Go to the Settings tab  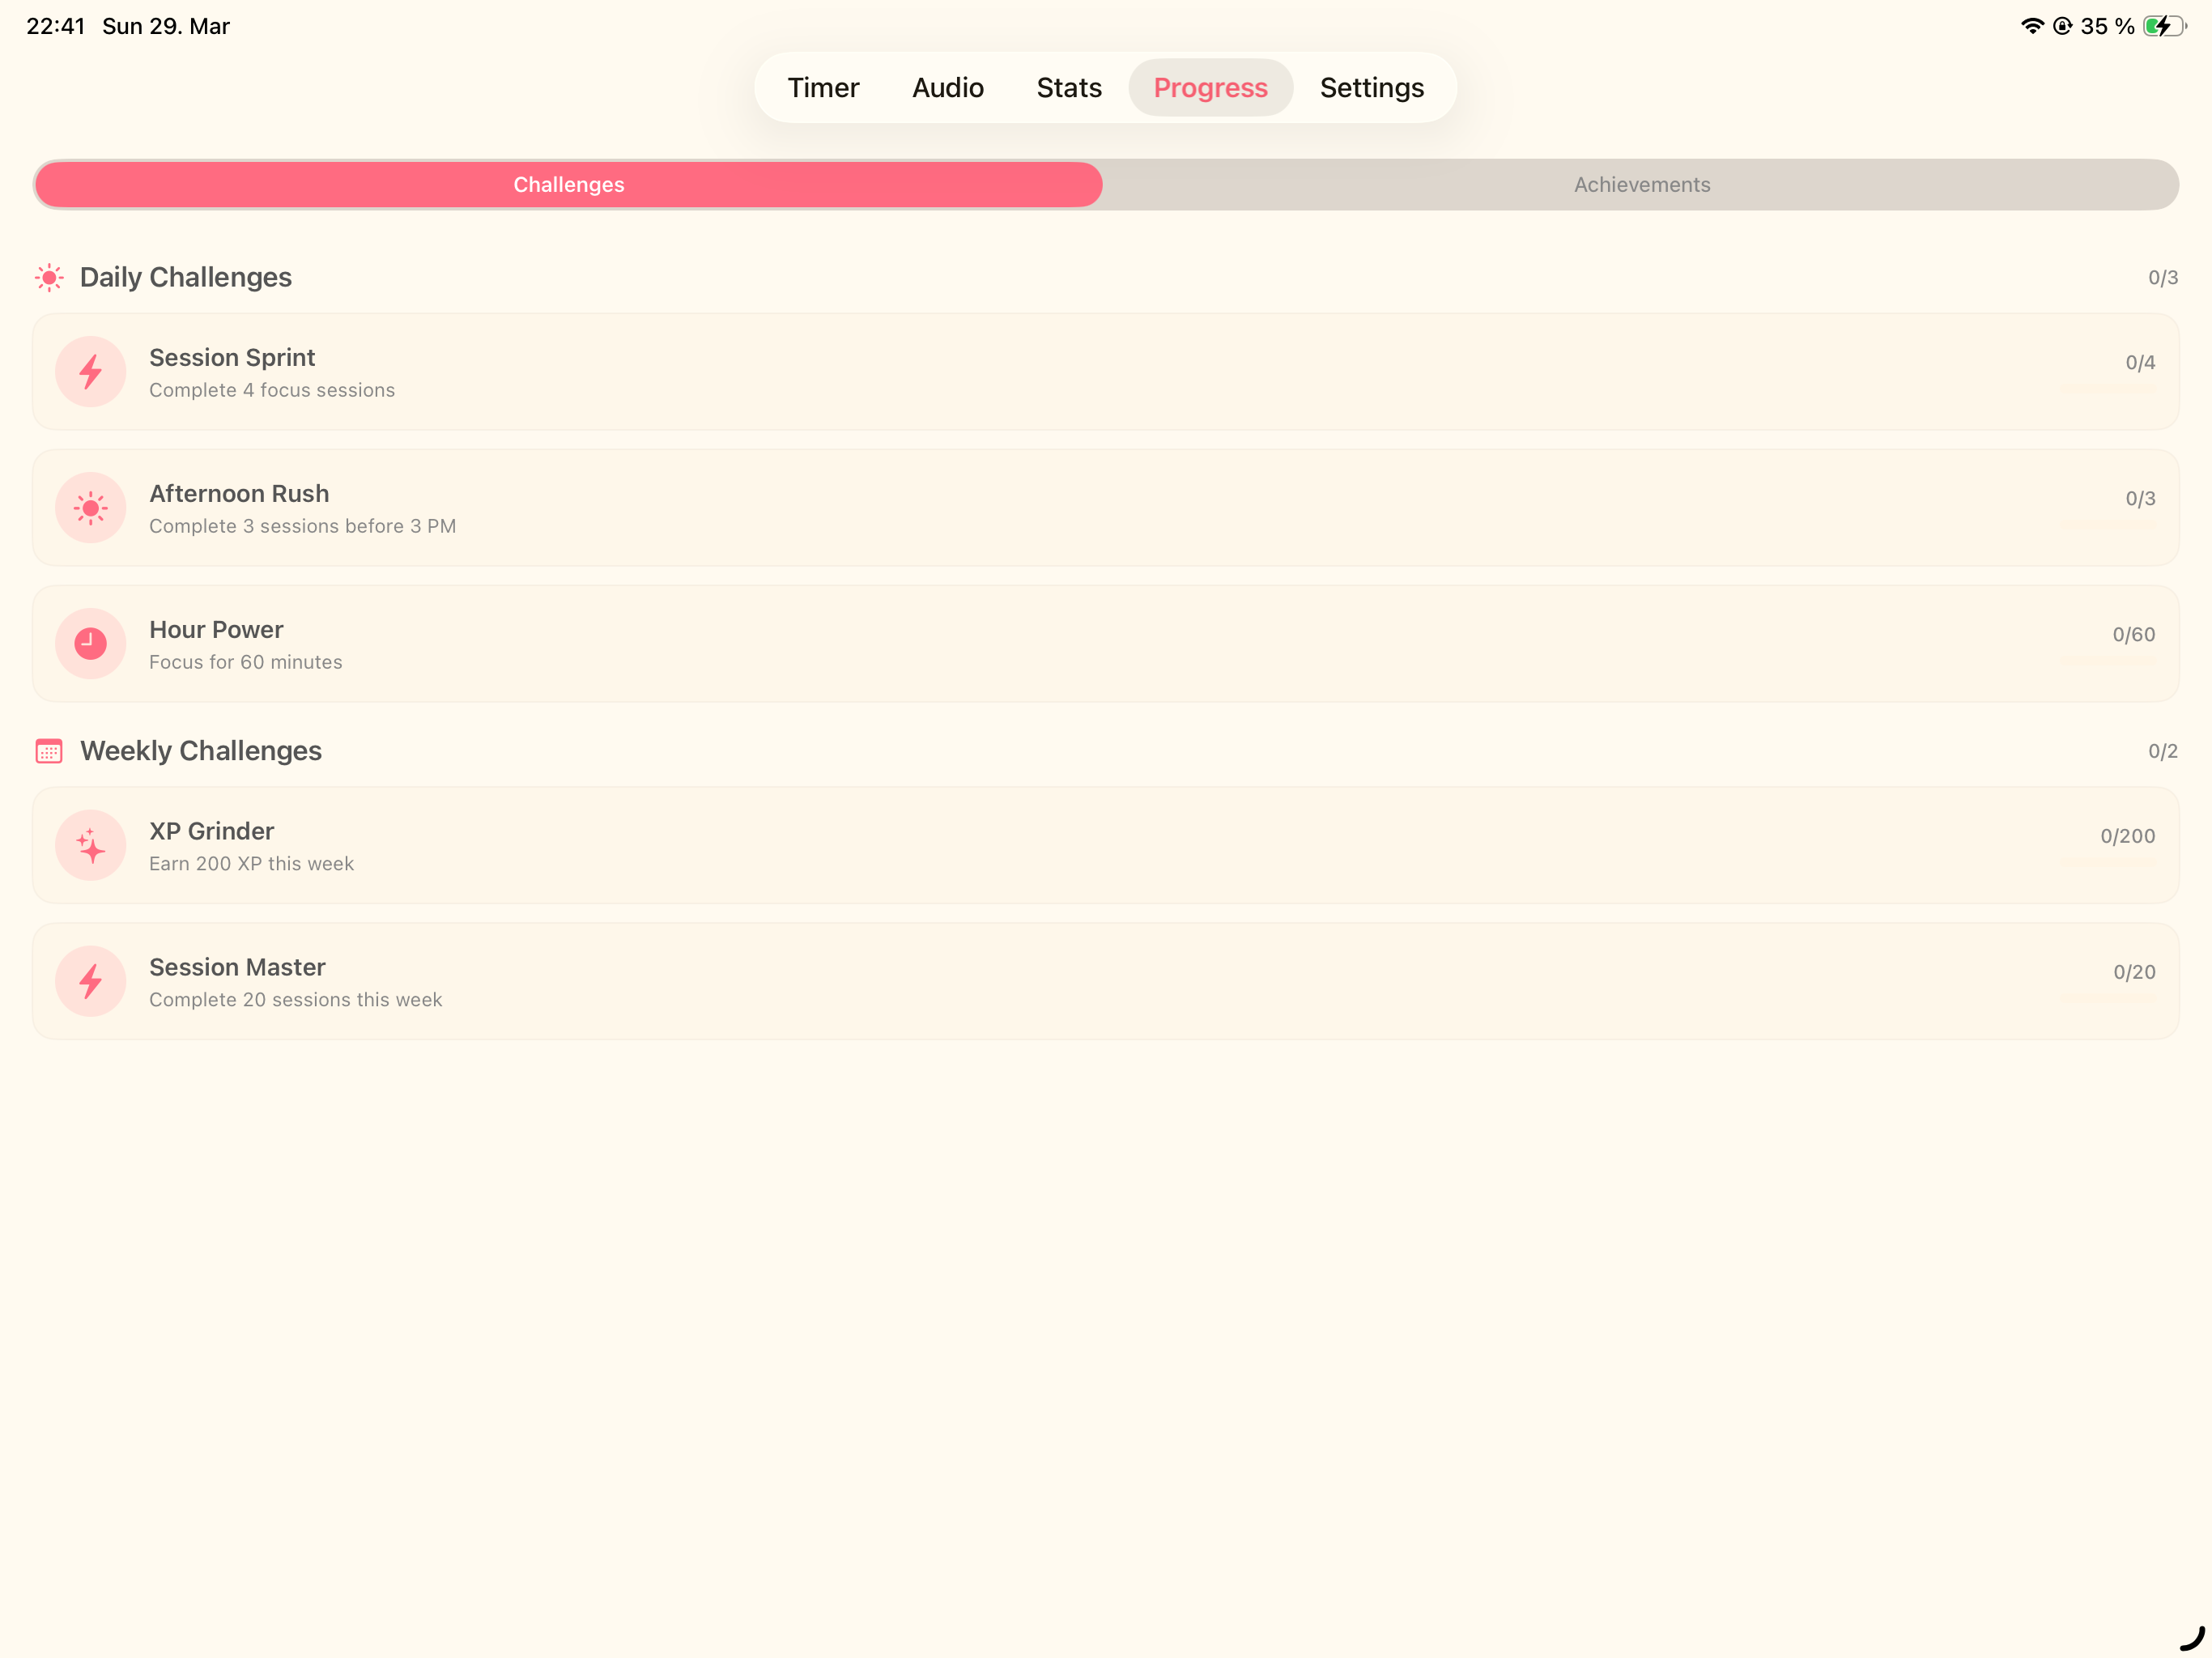coord(1371,88)
